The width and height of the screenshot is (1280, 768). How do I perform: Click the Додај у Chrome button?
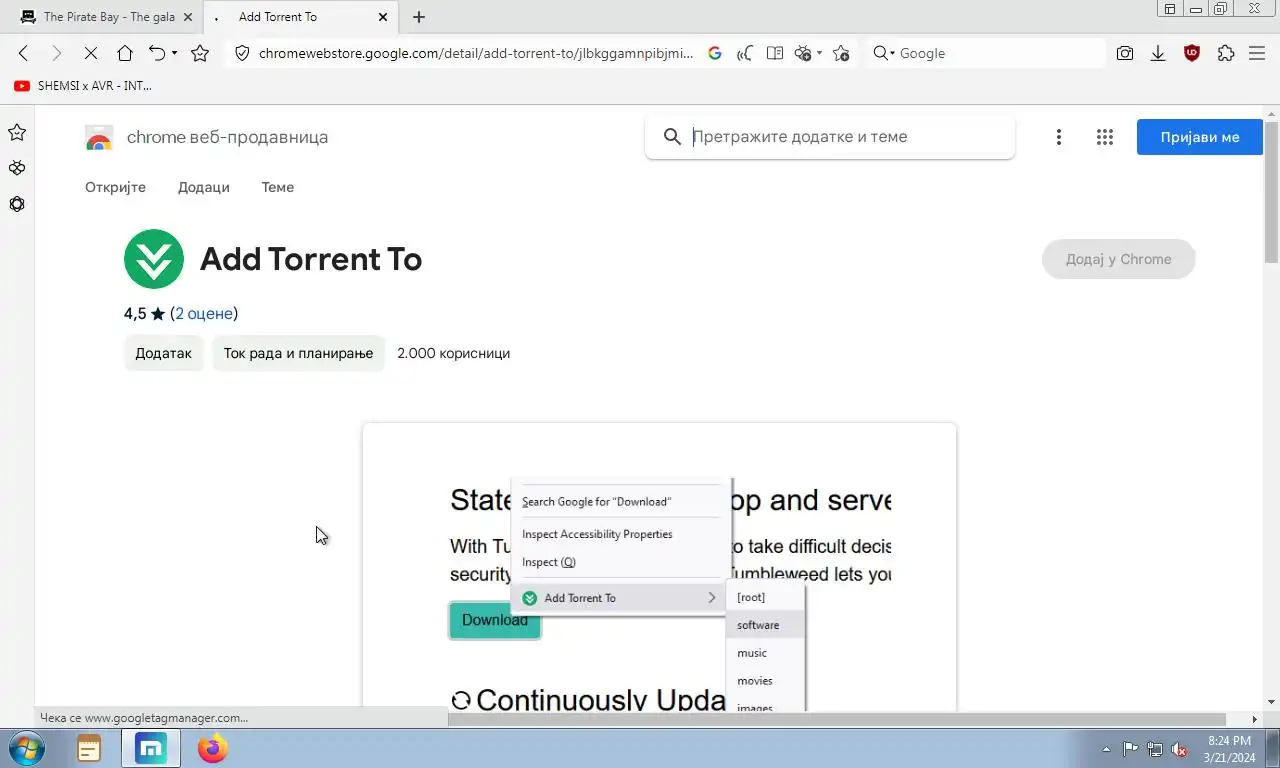point(1118,259)
